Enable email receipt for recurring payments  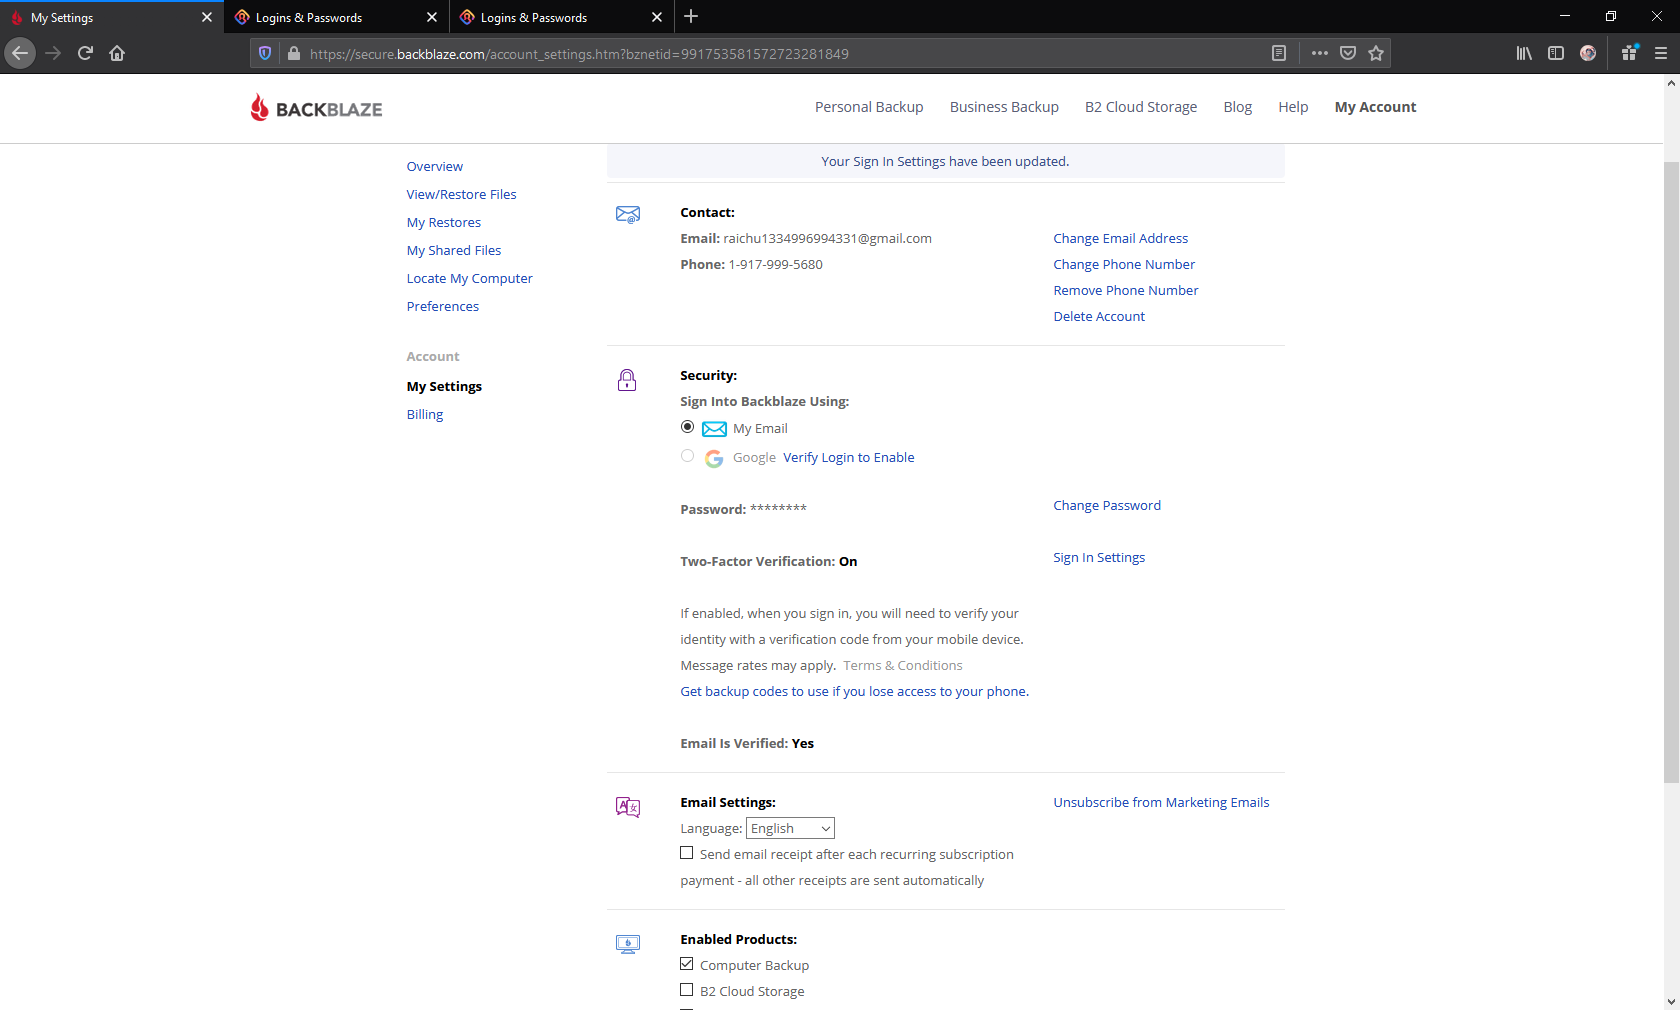(687, 853)
